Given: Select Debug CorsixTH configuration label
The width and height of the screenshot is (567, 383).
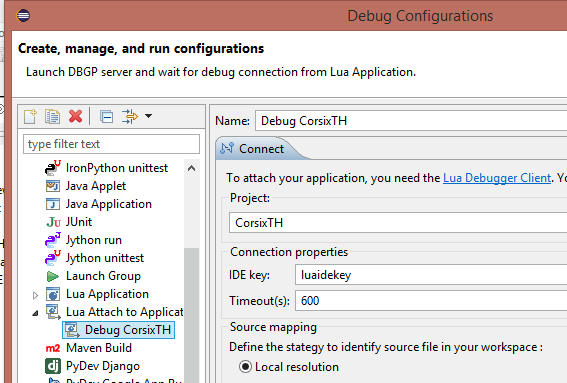Looking at the screenshot, I should (x=128, y=330).
